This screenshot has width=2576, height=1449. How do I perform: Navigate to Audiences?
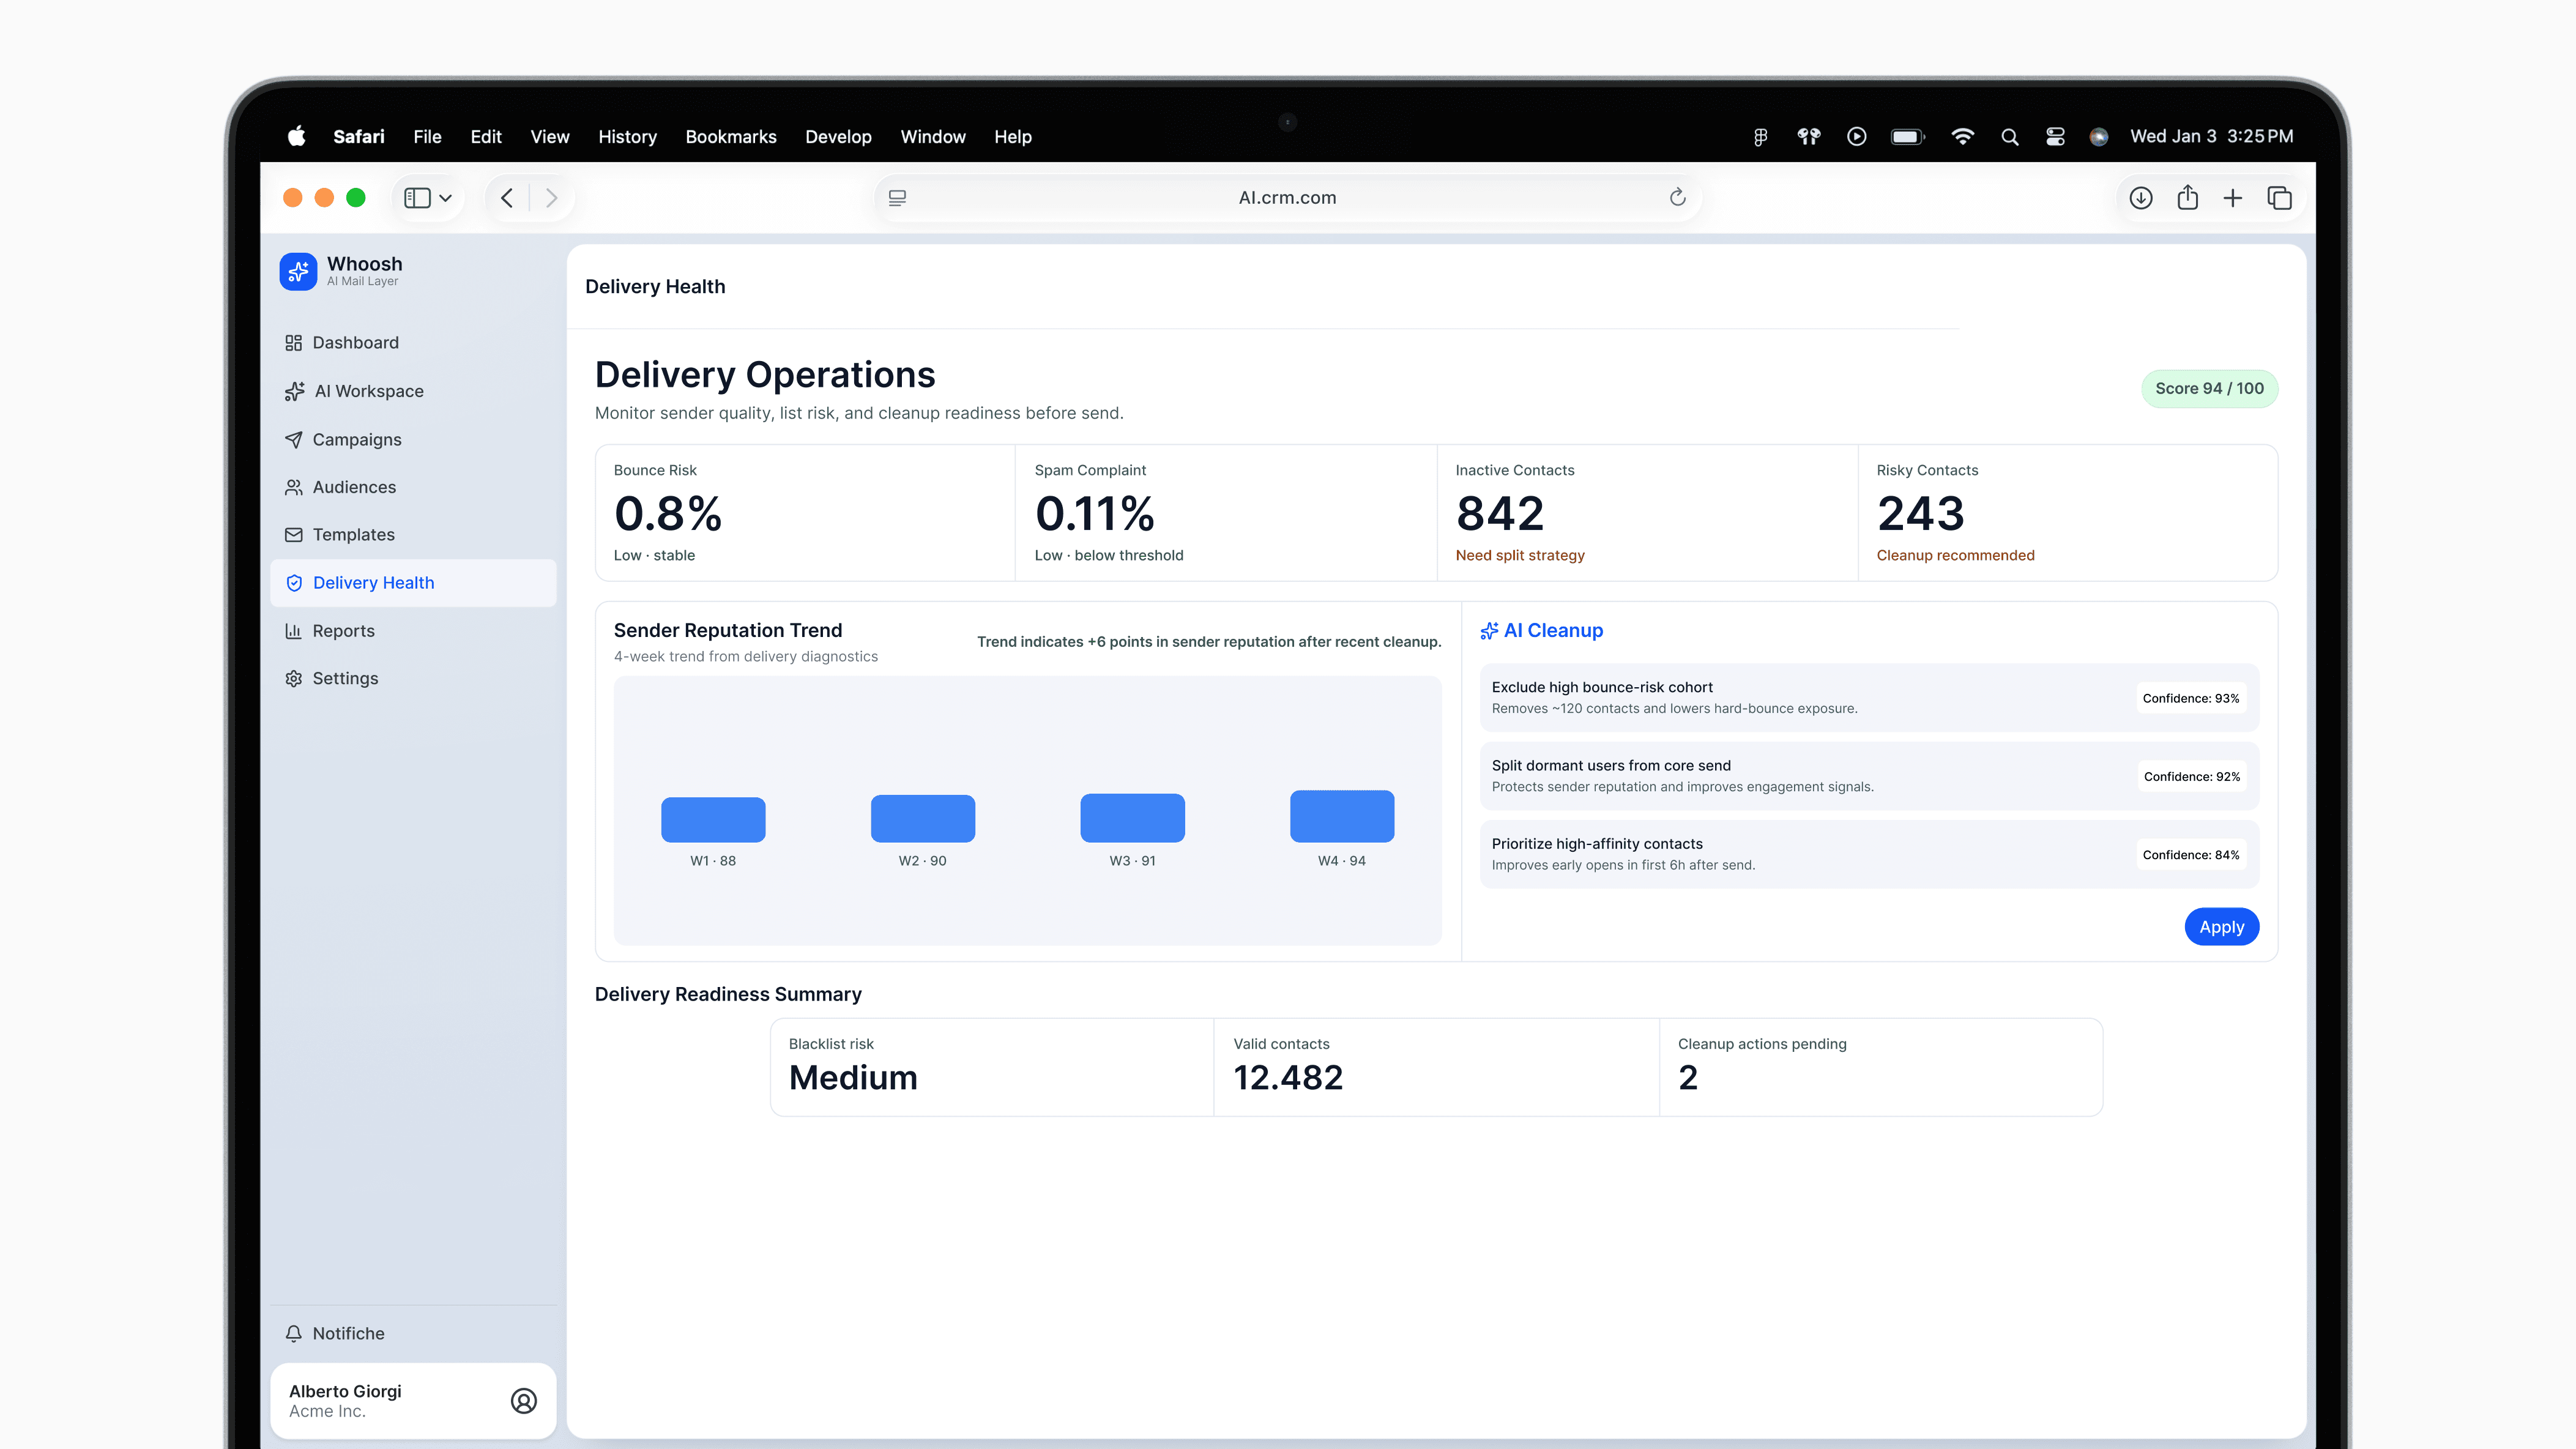coord(413,487)
